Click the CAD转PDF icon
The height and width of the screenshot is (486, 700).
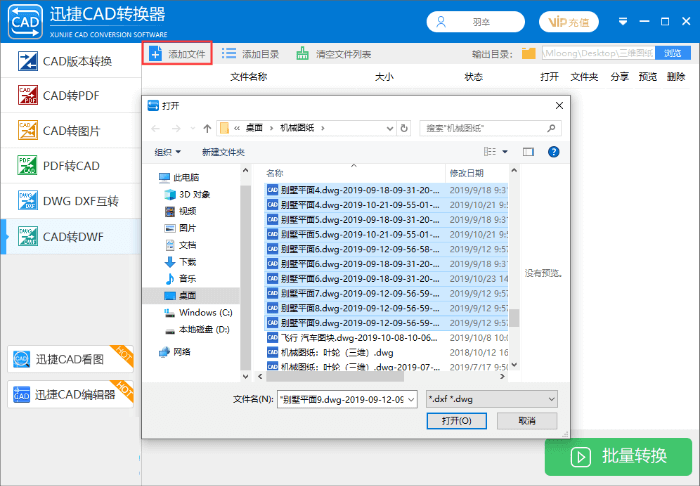coord(28,96)
